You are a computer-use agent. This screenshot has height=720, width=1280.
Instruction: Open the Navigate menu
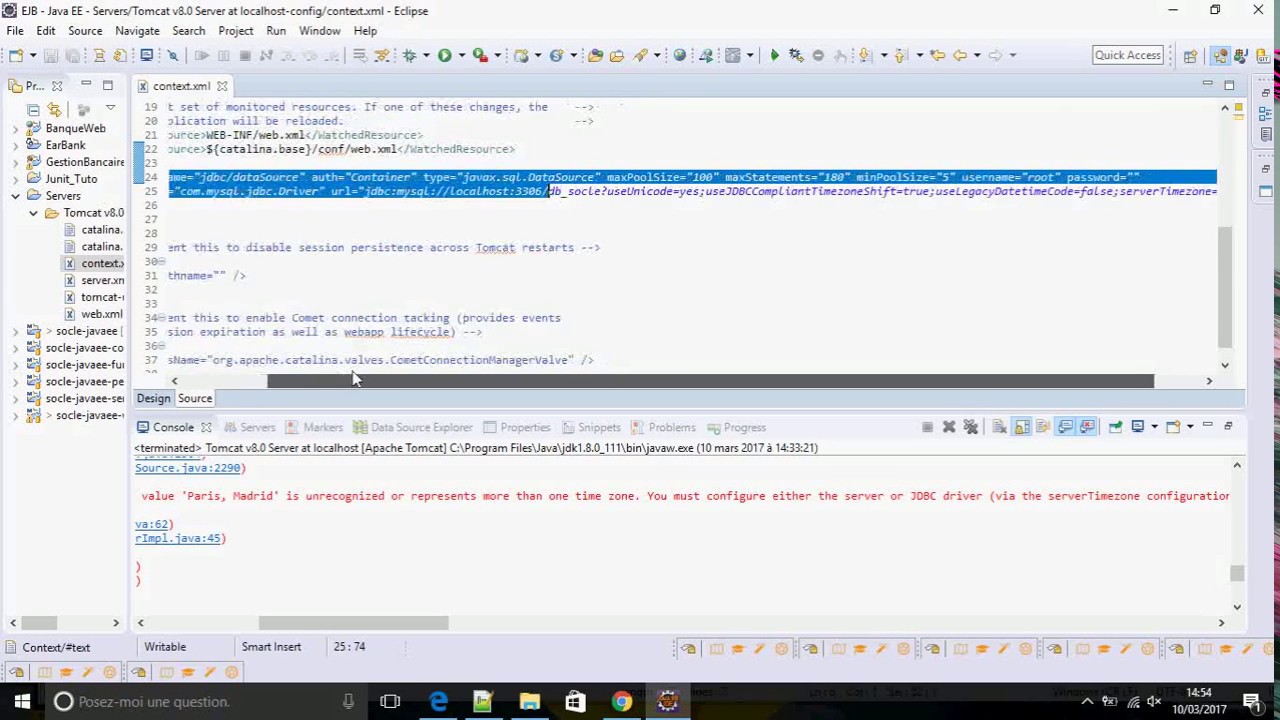[137, 31]
